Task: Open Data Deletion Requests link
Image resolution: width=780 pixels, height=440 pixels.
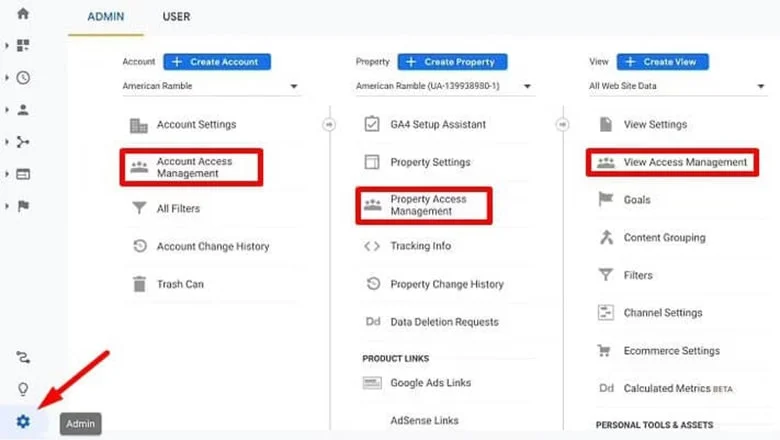Action: click(x=444, y=322)
